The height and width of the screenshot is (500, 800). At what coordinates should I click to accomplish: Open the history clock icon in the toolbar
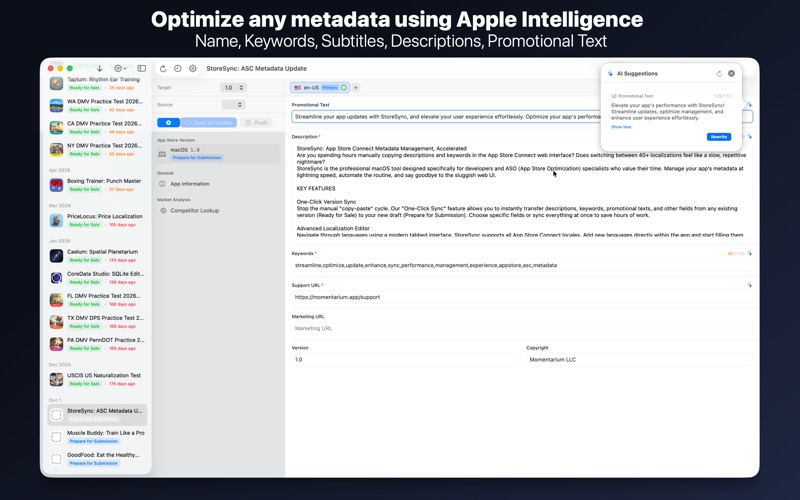click(178, 68)
